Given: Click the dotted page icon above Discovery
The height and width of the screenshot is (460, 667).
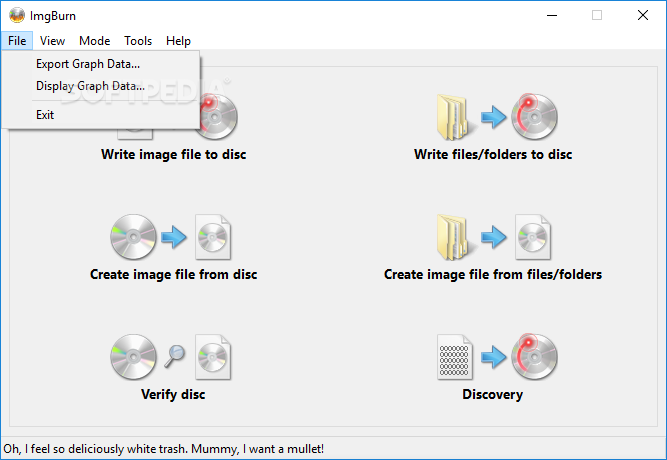Looking at the screenshot, I should 455,357.
